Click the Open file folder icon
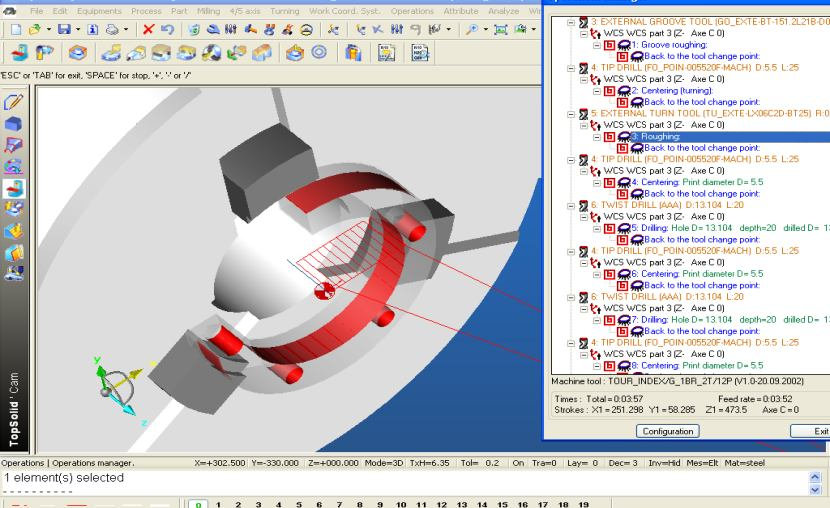This screenshot has width=830, height=508. pos(35,30)
